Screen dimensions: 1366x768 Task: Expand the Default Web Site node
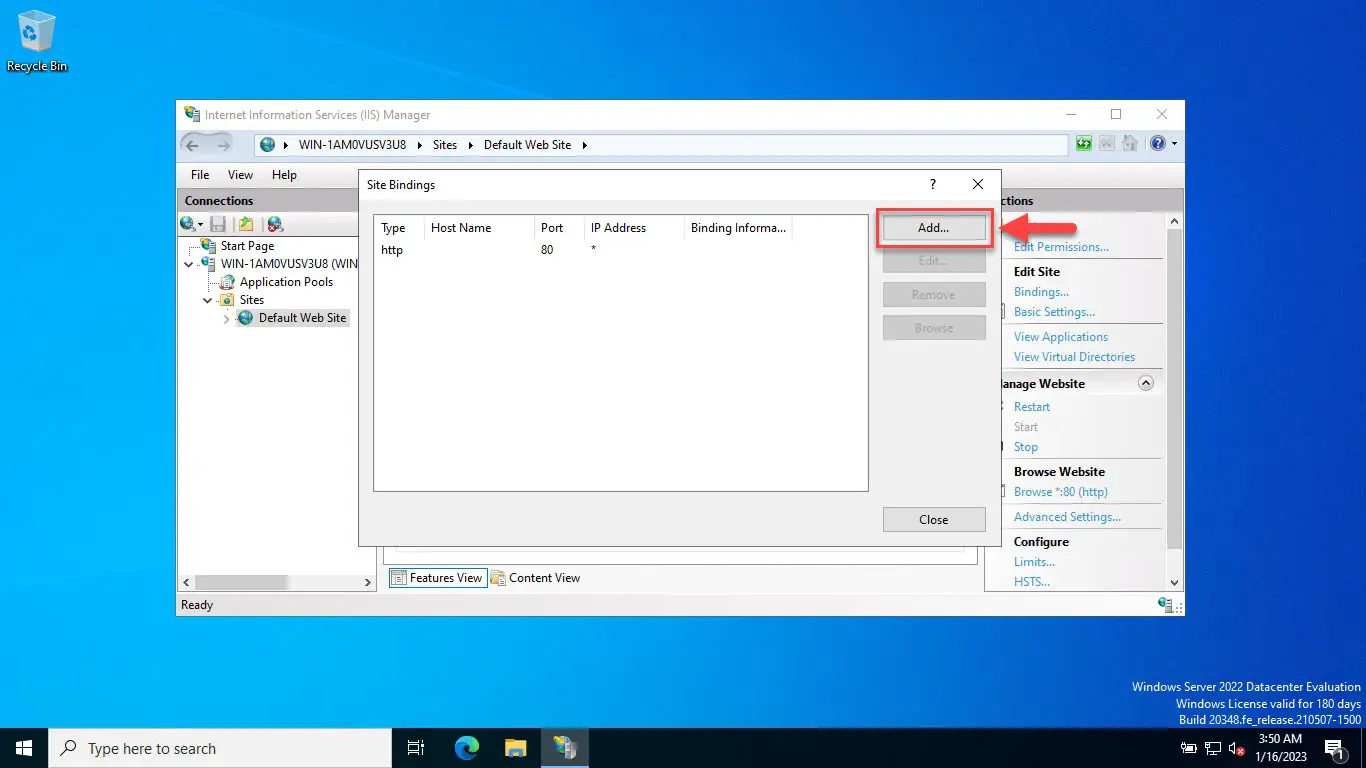click(x=226, y=318)
